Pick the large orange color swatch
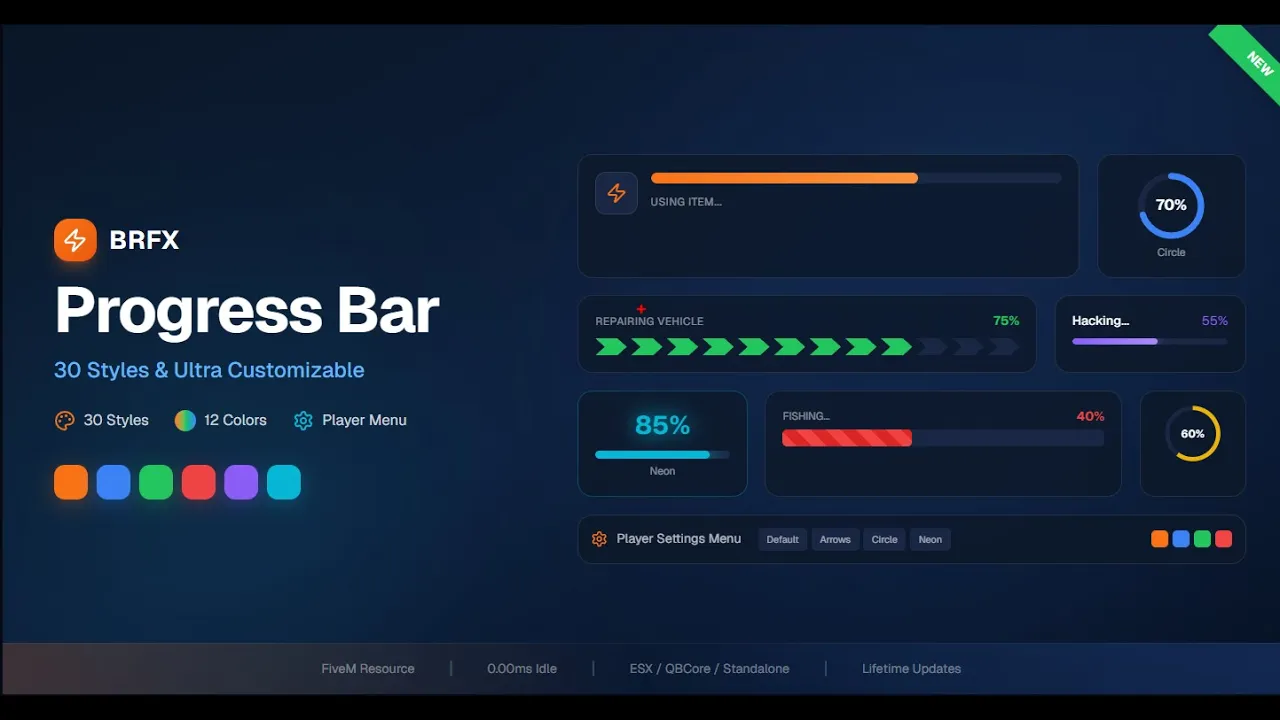This screenshot has height=720, width=1280. (x=71, y=482)
